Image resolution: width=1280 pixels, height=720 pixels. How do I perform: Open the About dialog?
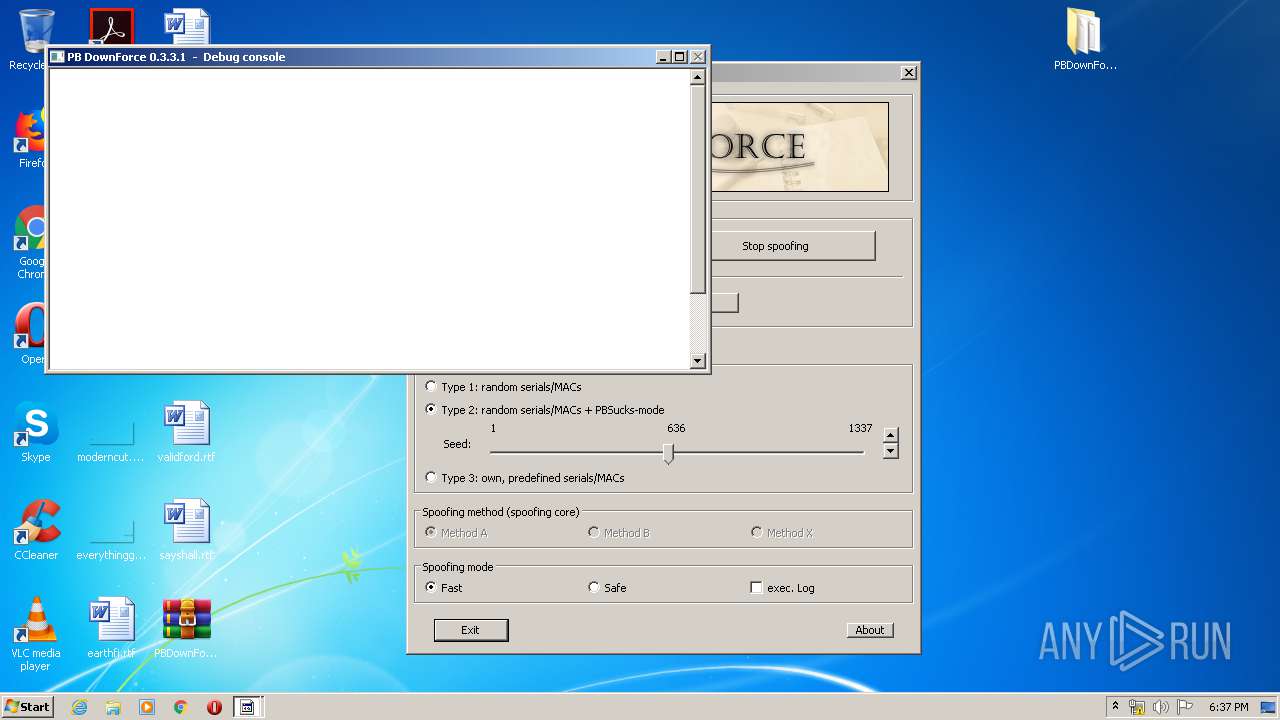click(x=870, y=630)
